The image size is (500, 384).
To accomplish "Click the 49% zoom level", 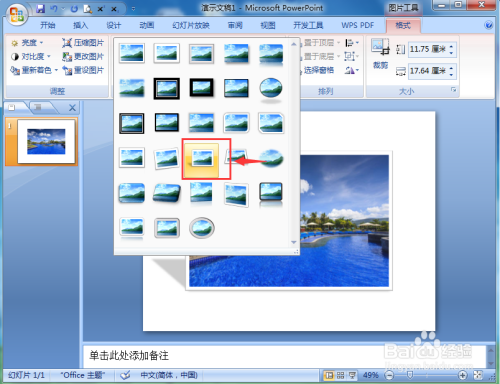I will [x=371, y=376].
